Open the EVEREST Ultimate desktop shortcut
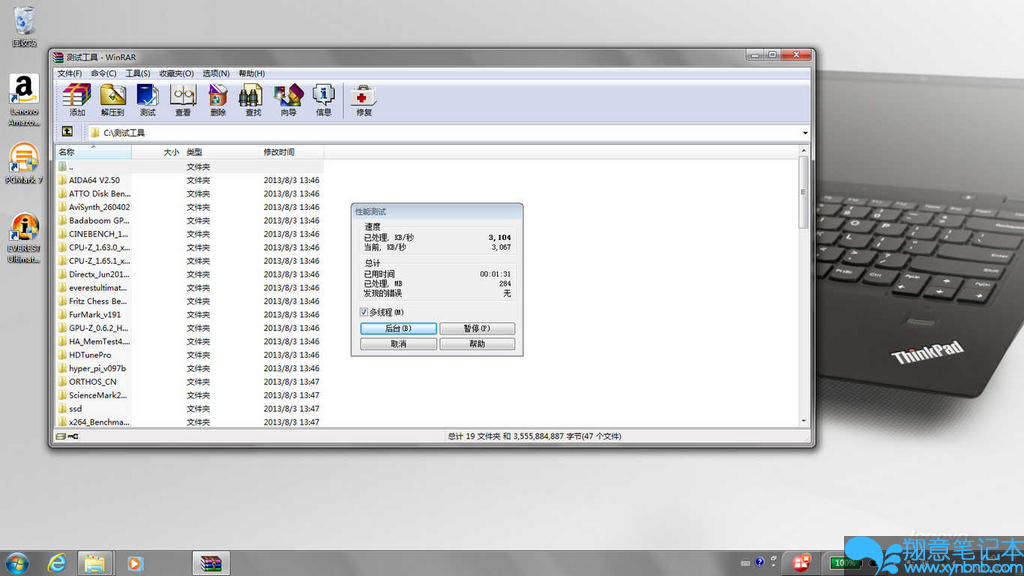The width and height of the screenshot is (1024, 576). [x=24, y=238]
